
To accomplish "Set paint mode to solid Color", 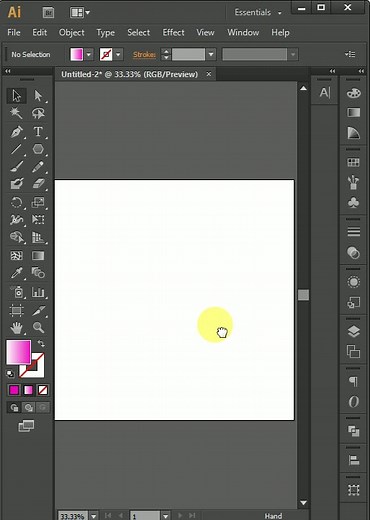I will [x=14, y=390].
